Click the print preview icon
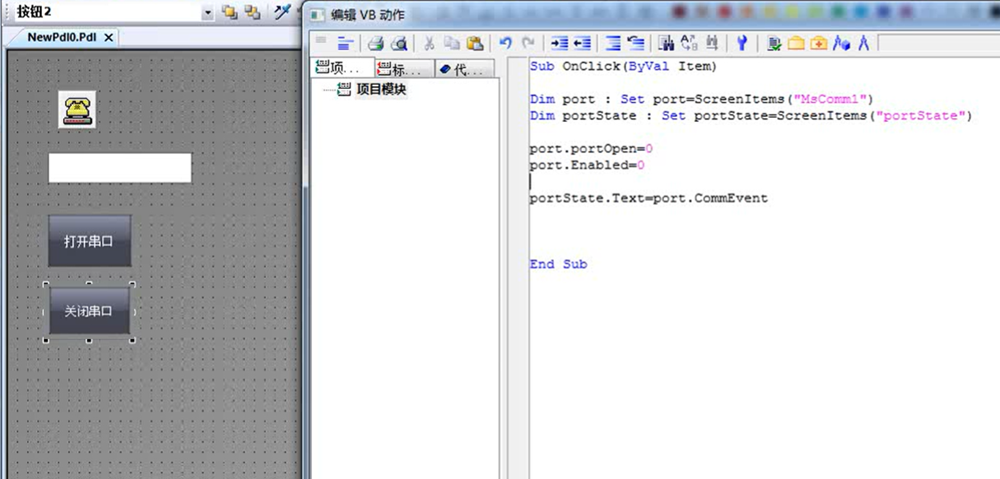1000x479 pixels. pos(398,43)
